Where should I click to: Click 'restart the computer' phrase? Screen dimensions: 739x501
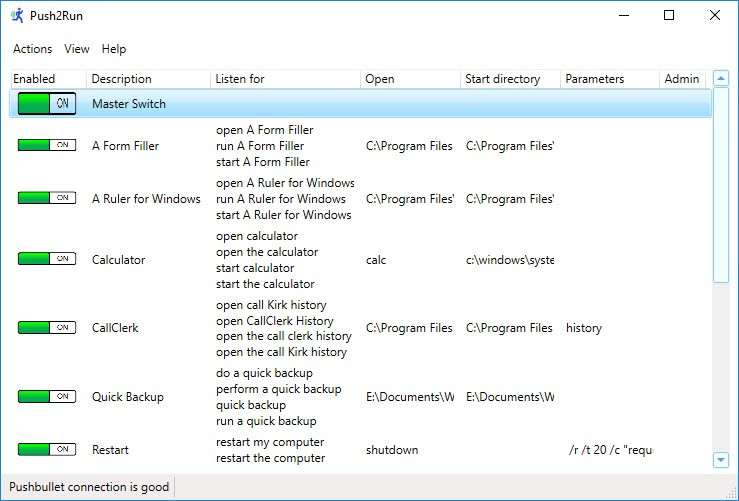point(270,458)
